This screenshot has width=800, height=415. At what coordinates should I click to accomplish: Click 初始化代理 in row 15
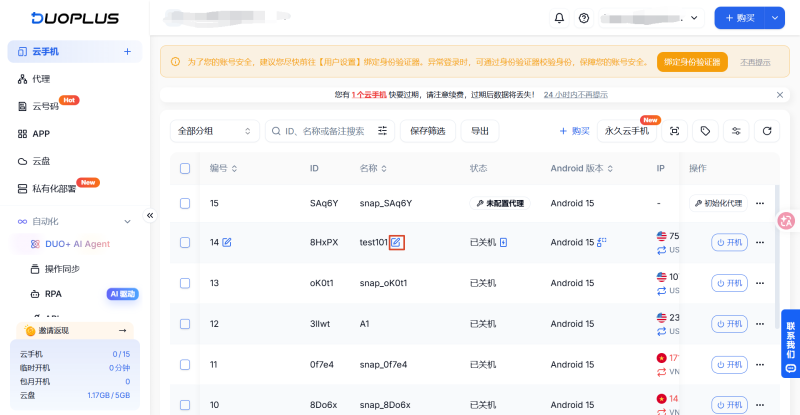718,203
